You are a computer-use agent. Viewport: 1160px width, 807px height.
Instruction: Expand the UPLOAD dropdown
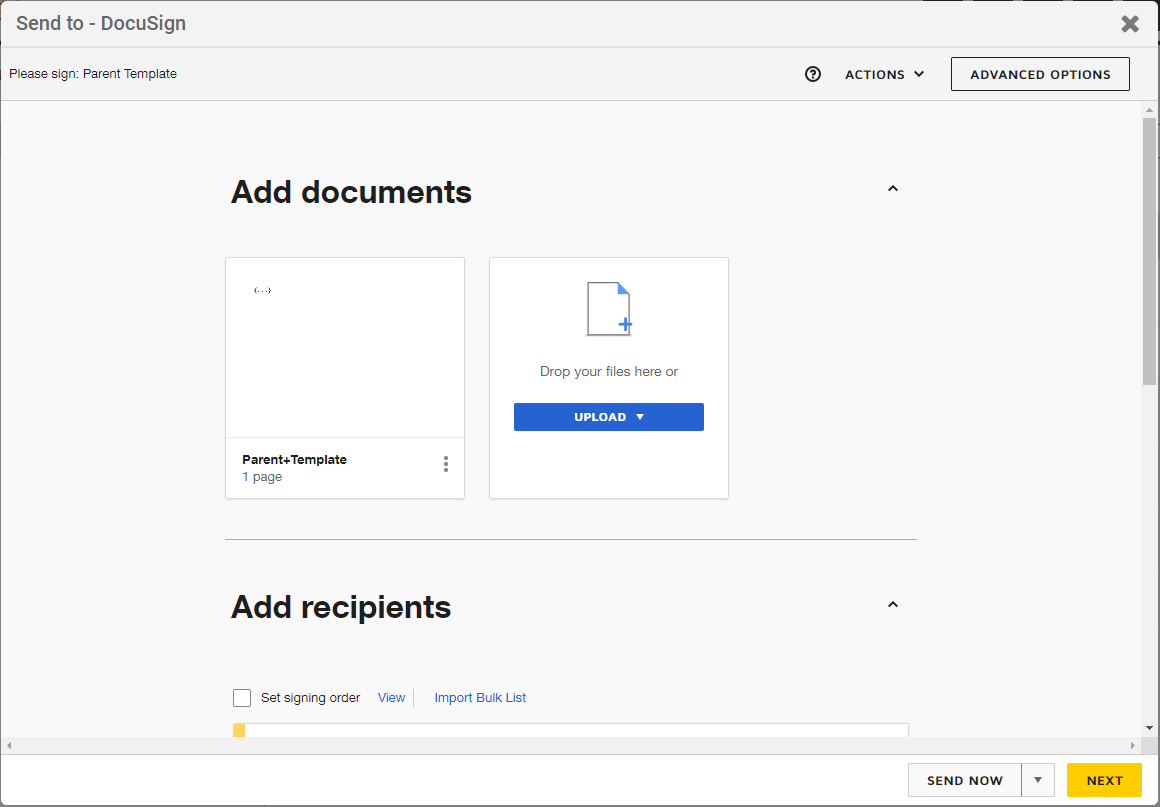[609, 417]
